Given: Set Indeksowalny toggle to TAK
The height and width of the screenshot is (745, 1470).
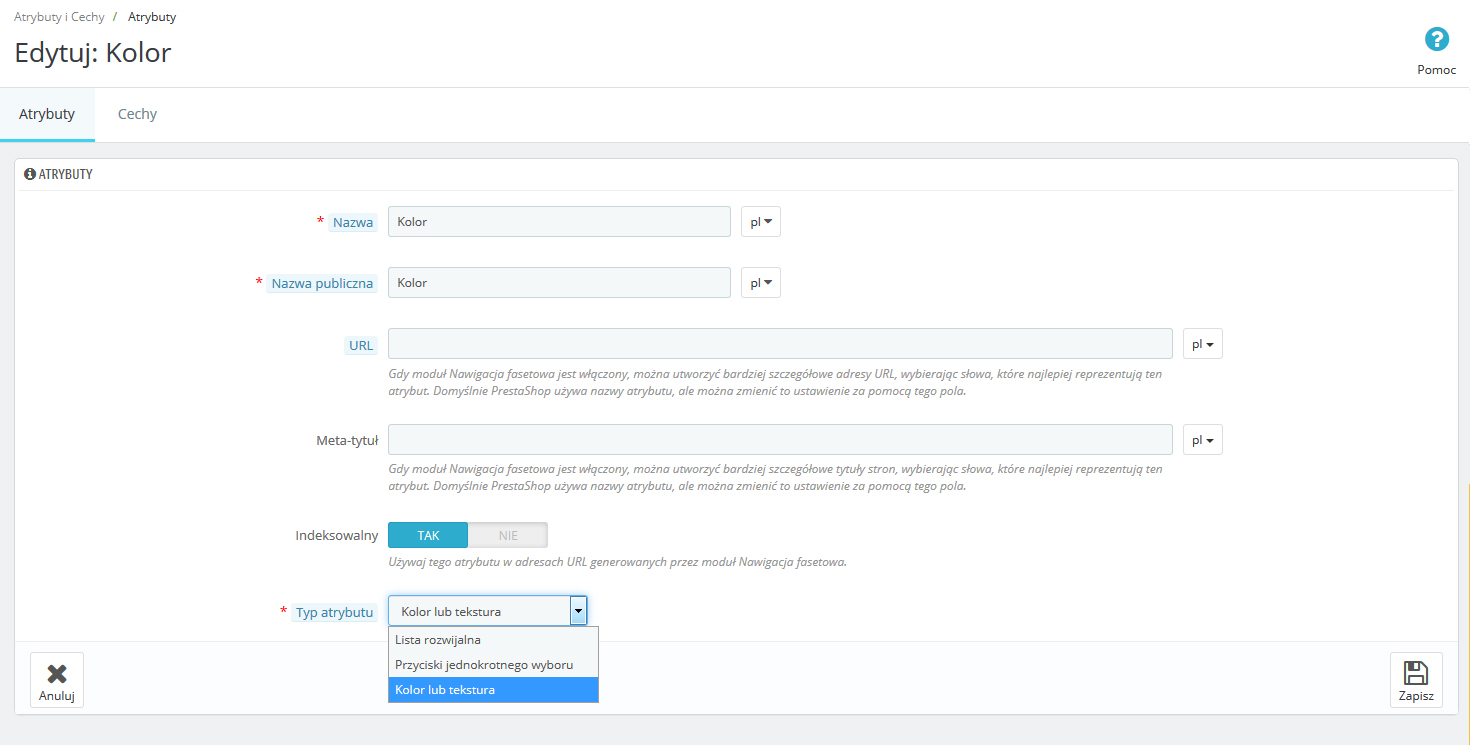Looking at the screenshot, I should (428, 535).
